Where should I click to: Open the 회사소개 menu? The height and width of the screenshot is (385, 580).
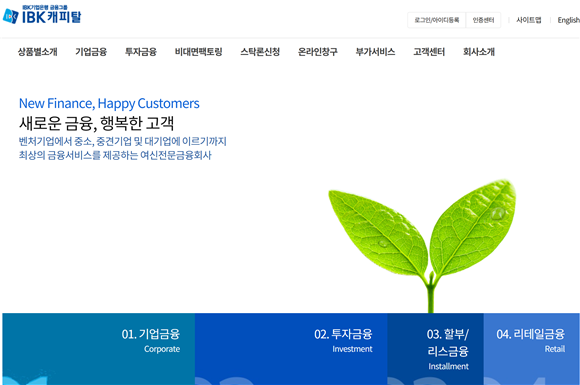point(479,52)
